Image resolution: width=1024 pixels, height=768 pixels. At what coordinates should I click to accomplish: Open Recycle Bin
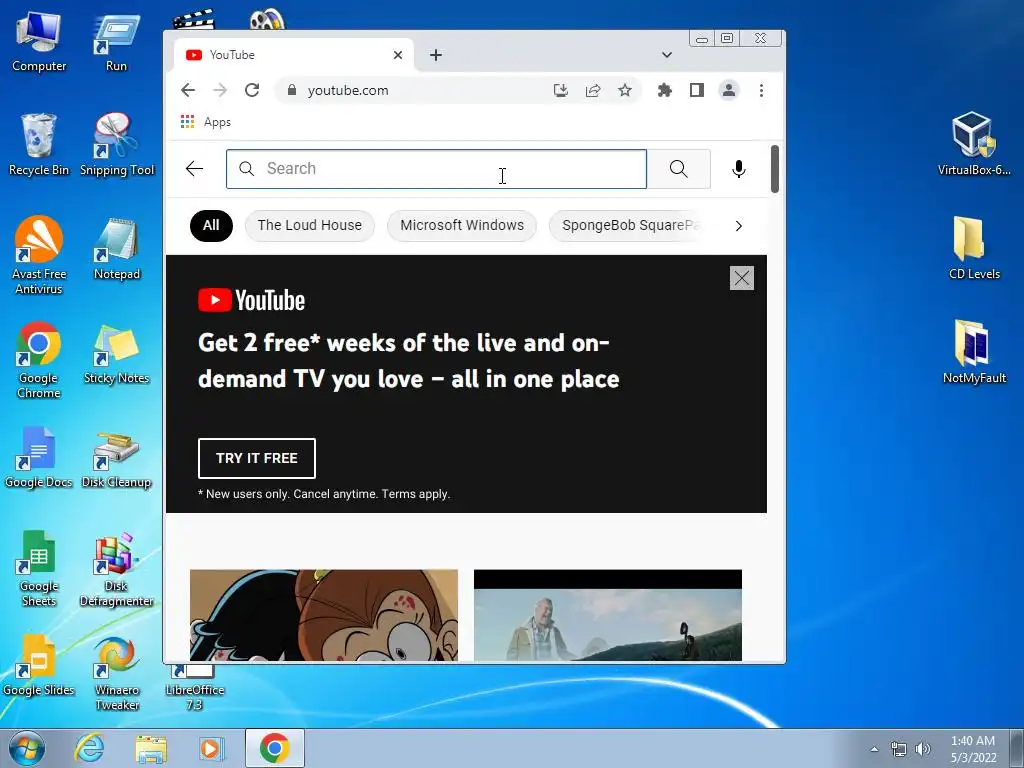[39, 145]
